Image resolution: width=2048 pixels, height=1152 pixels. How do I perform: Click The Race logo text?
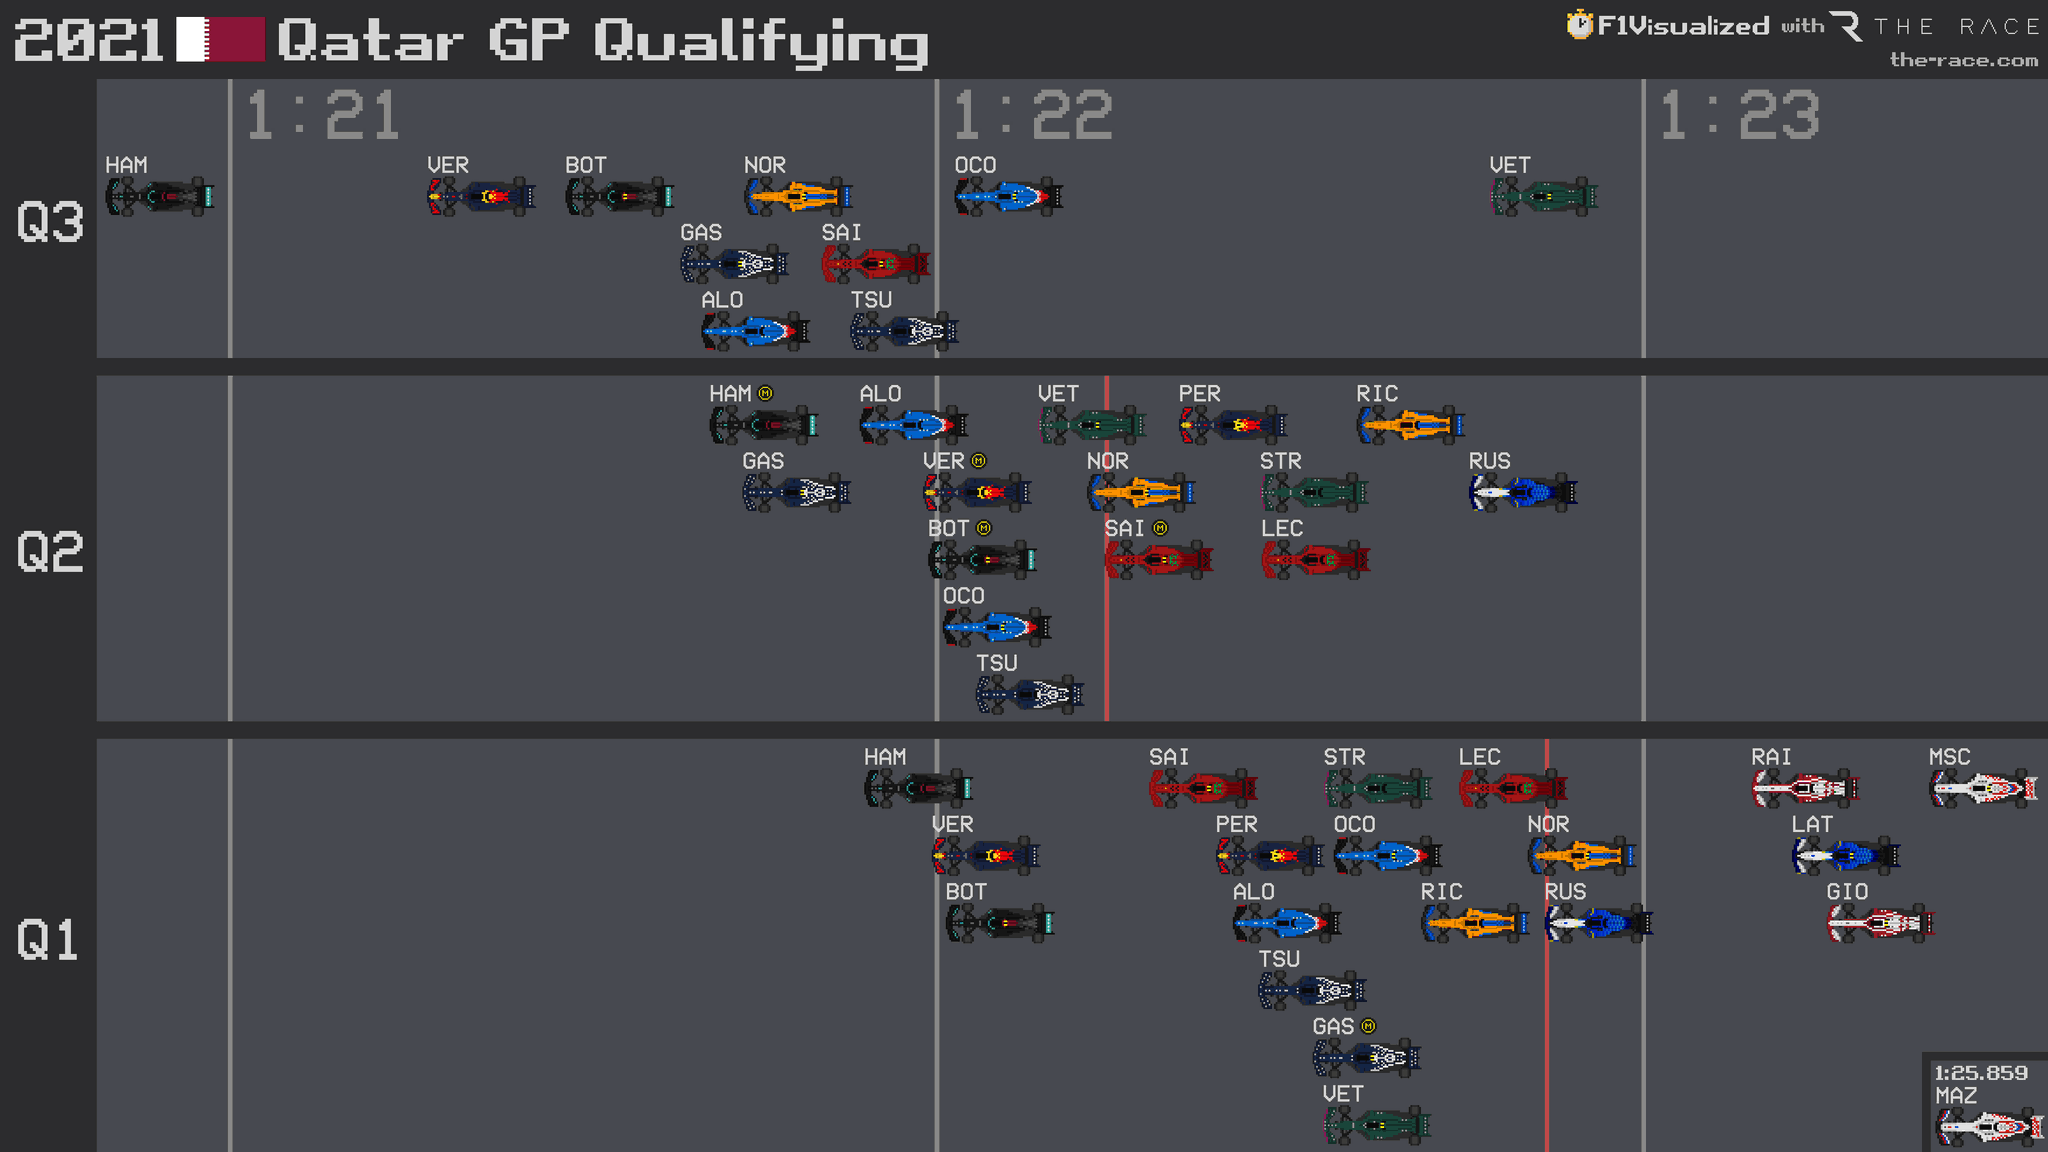click(1955, 26)
